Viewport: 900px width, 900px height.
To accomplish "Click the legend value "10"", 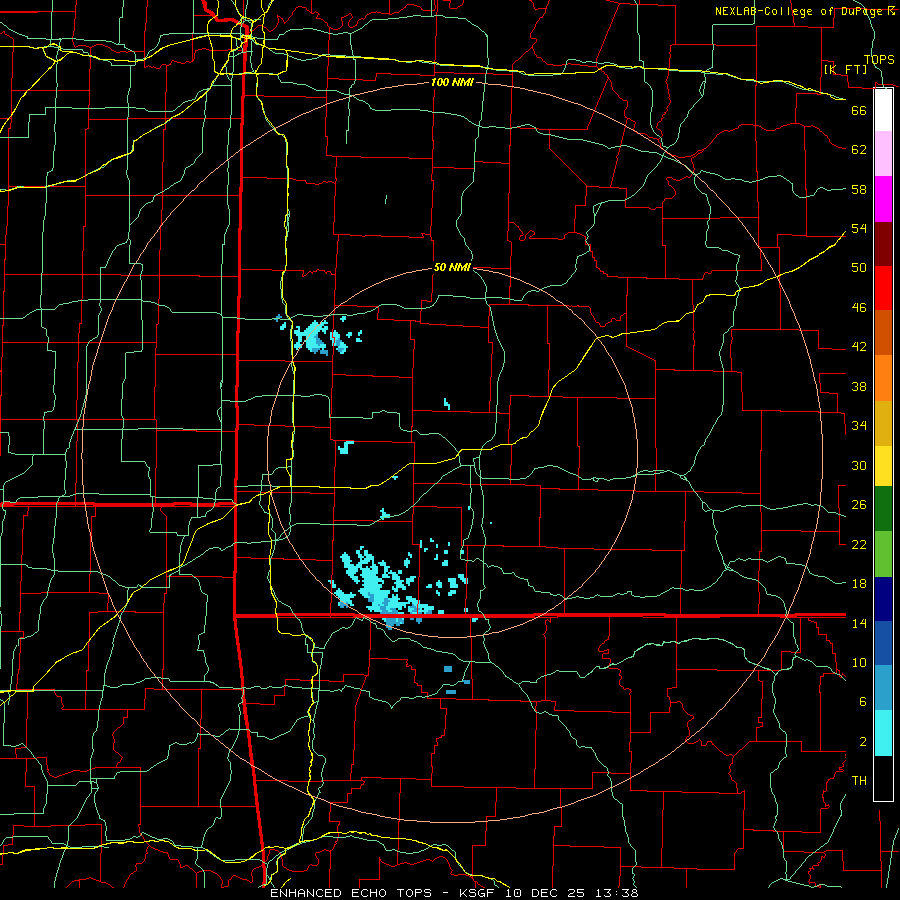I will (859, 662).
